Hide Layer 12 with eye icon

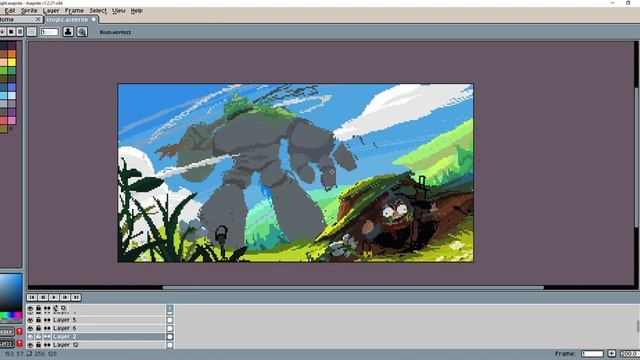click(30, 345)
